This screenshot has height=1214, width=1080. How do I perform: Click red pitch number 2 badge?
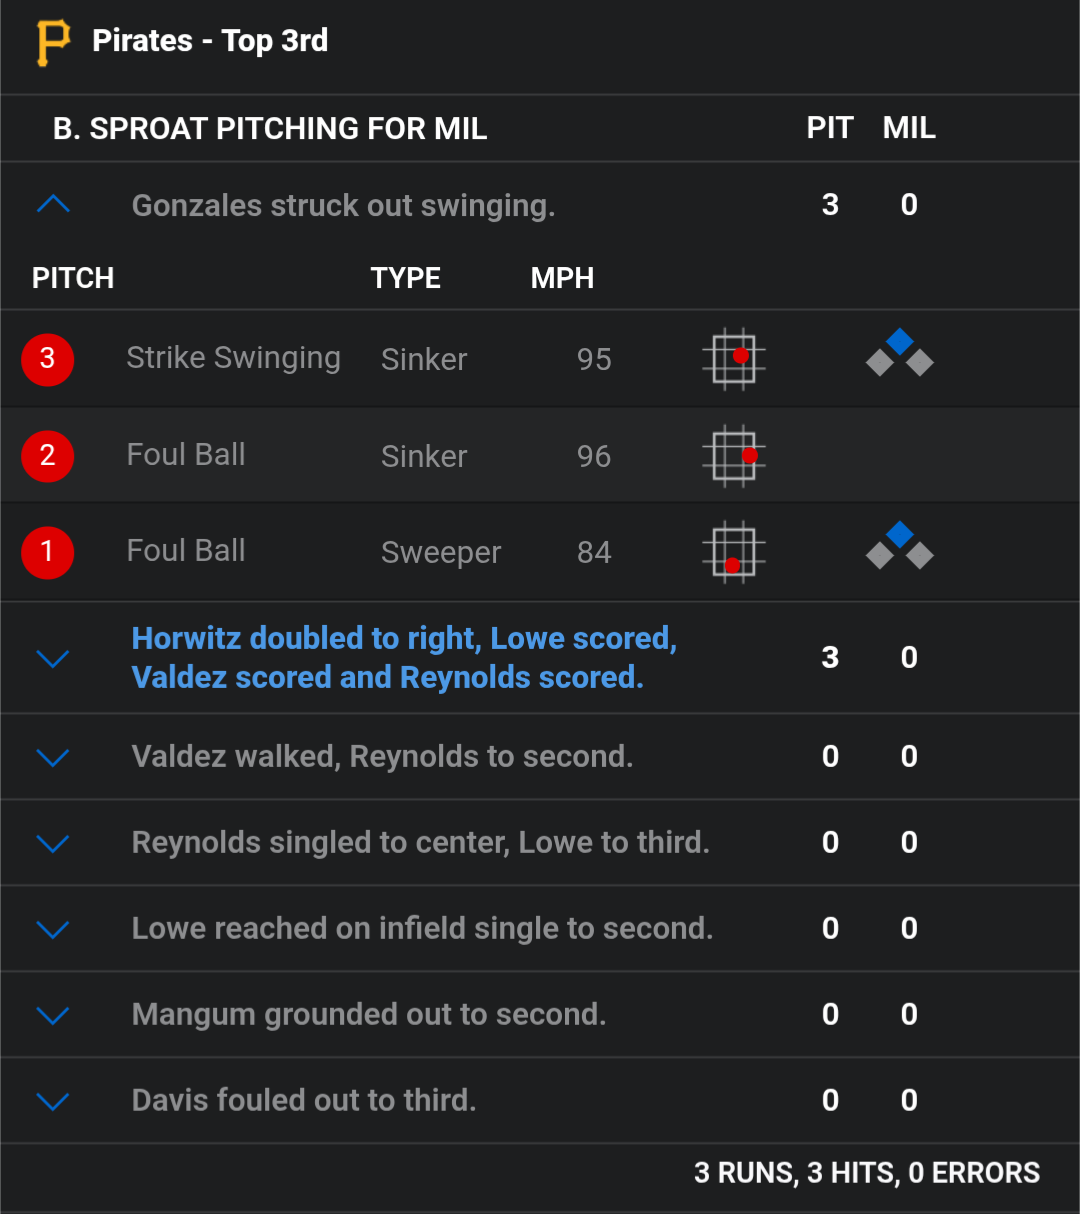point(47,455)
